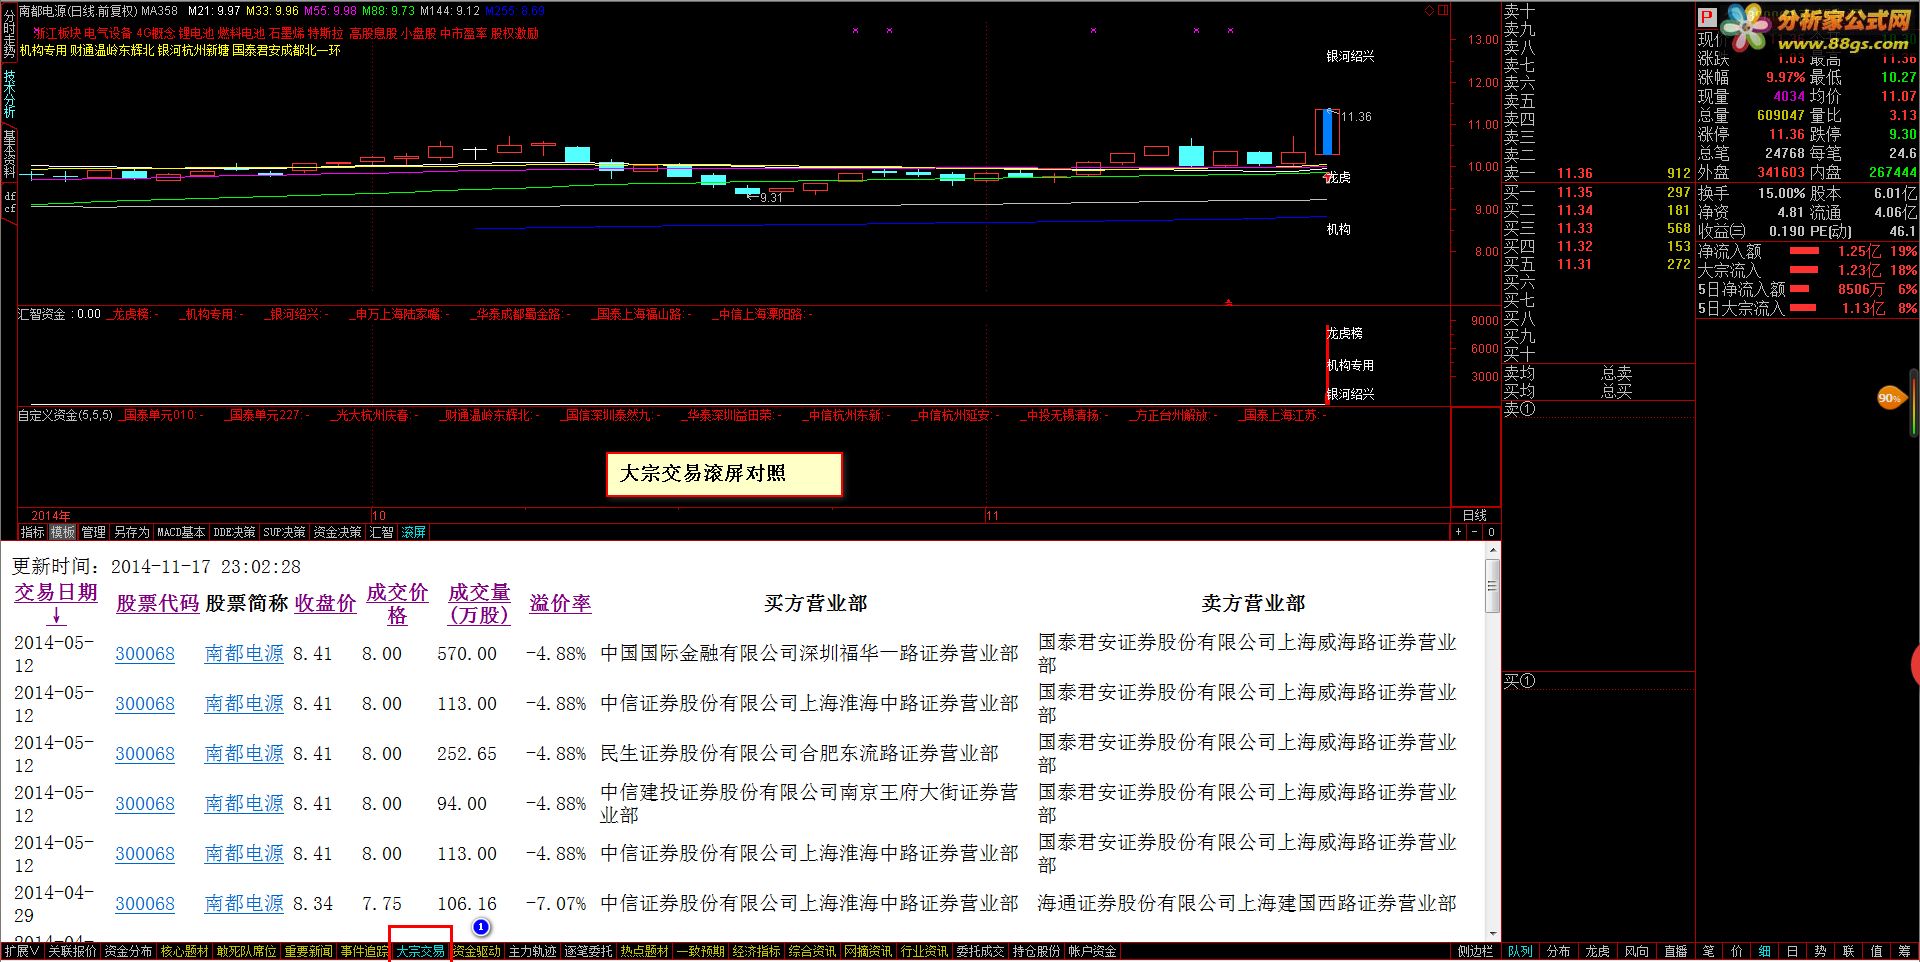
Task: Sort table by 溢价率 column
Action: coord(560,603)
